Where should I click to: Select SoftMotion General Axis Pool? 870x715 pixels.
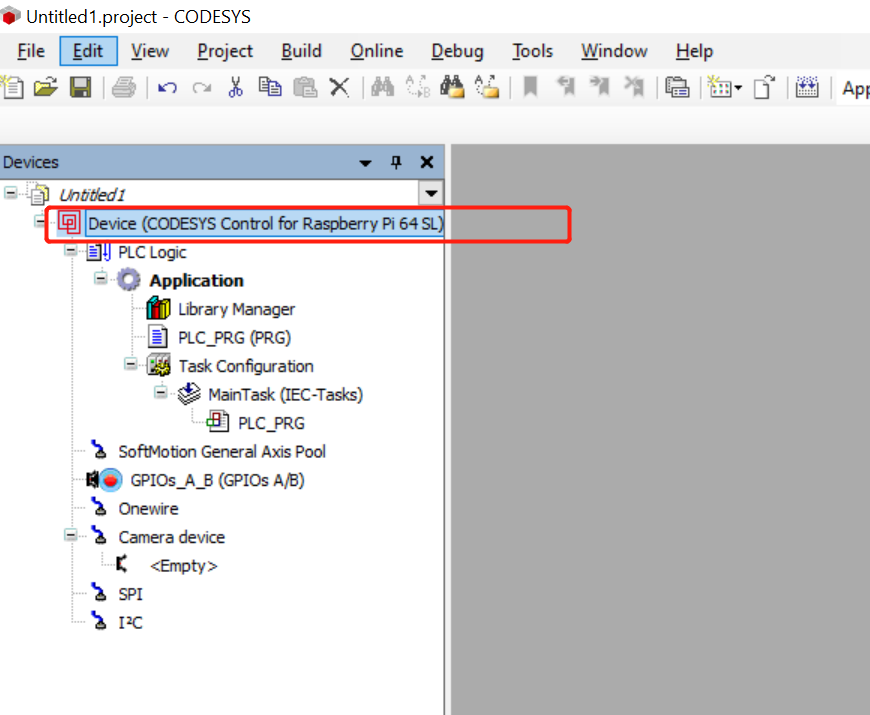[x=222, y=452]
